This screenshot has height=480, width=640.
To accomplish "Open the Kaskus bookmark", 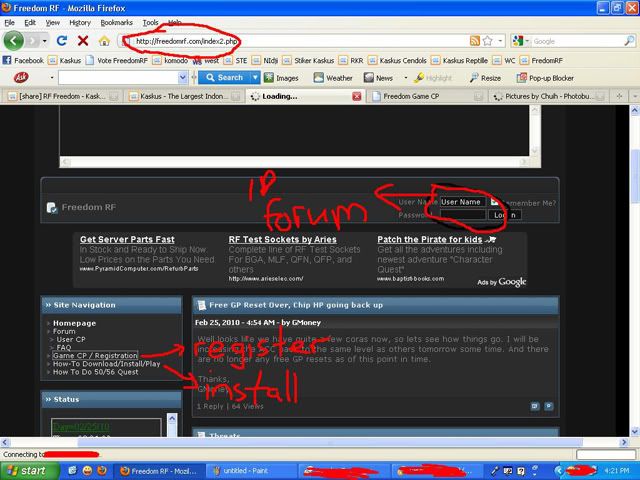I will tap(64, 60).
